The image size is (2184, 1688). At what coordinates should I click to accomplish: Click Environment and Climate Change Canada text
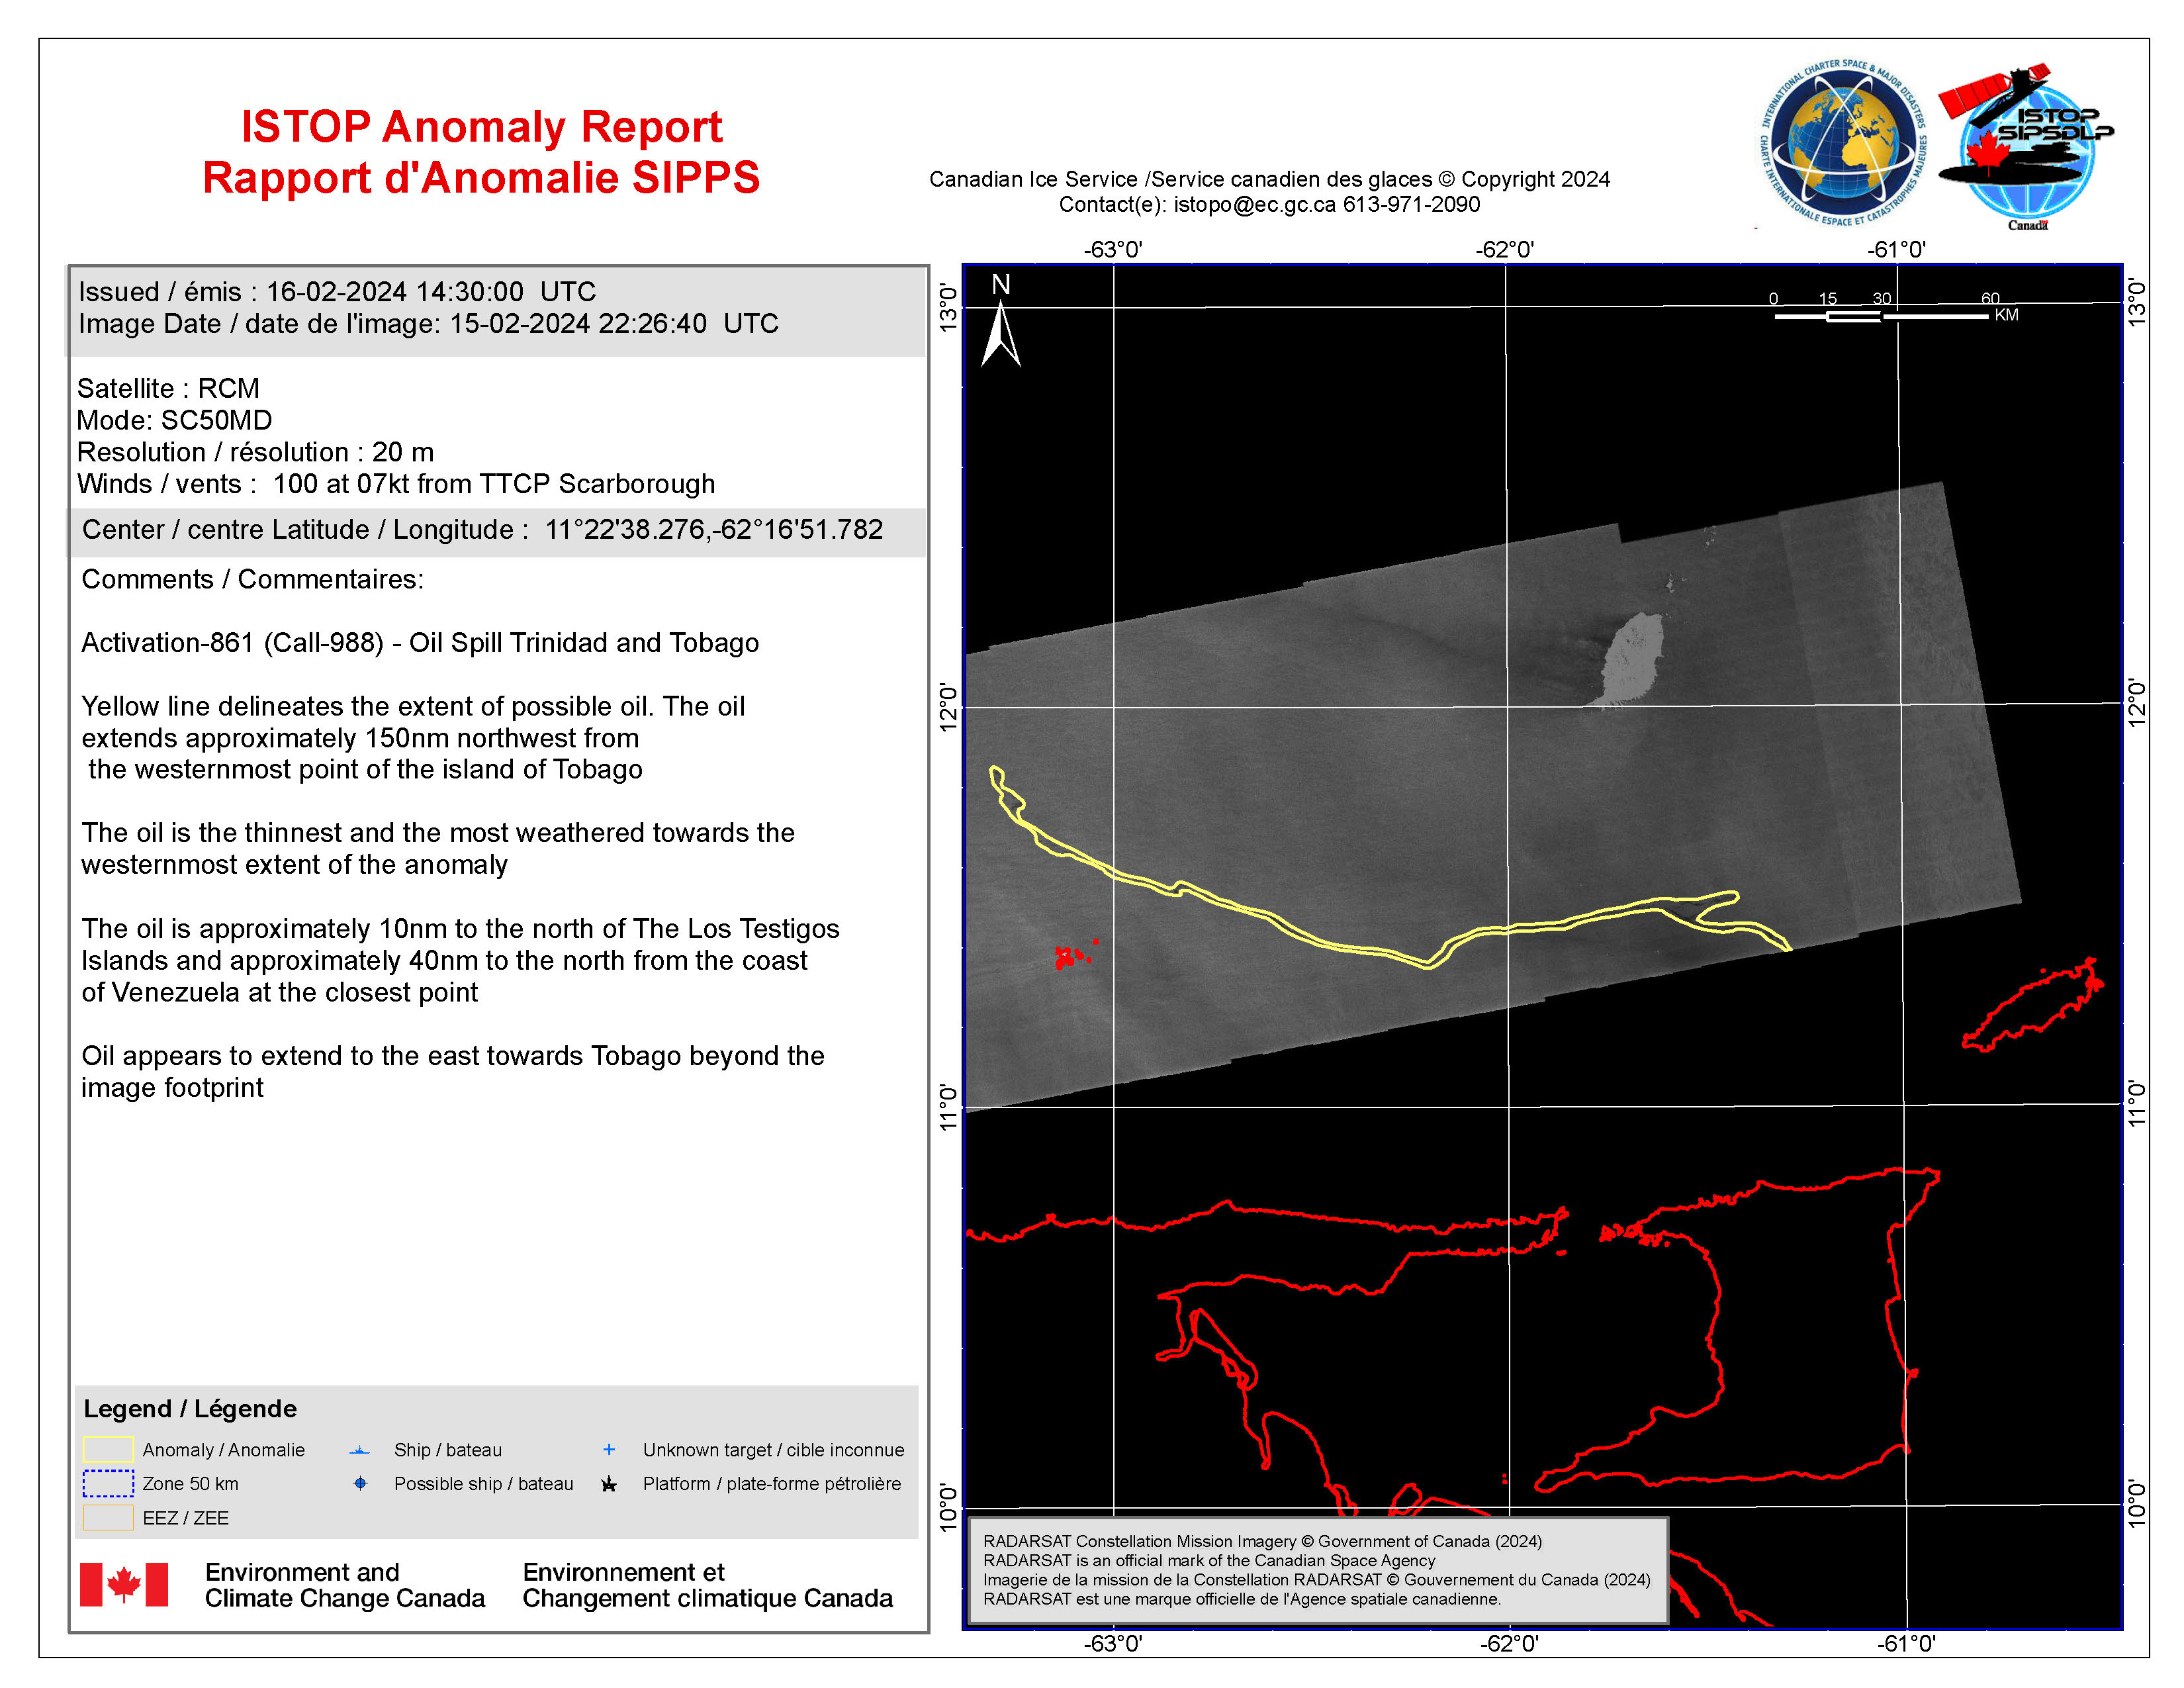click(344, 1585)
